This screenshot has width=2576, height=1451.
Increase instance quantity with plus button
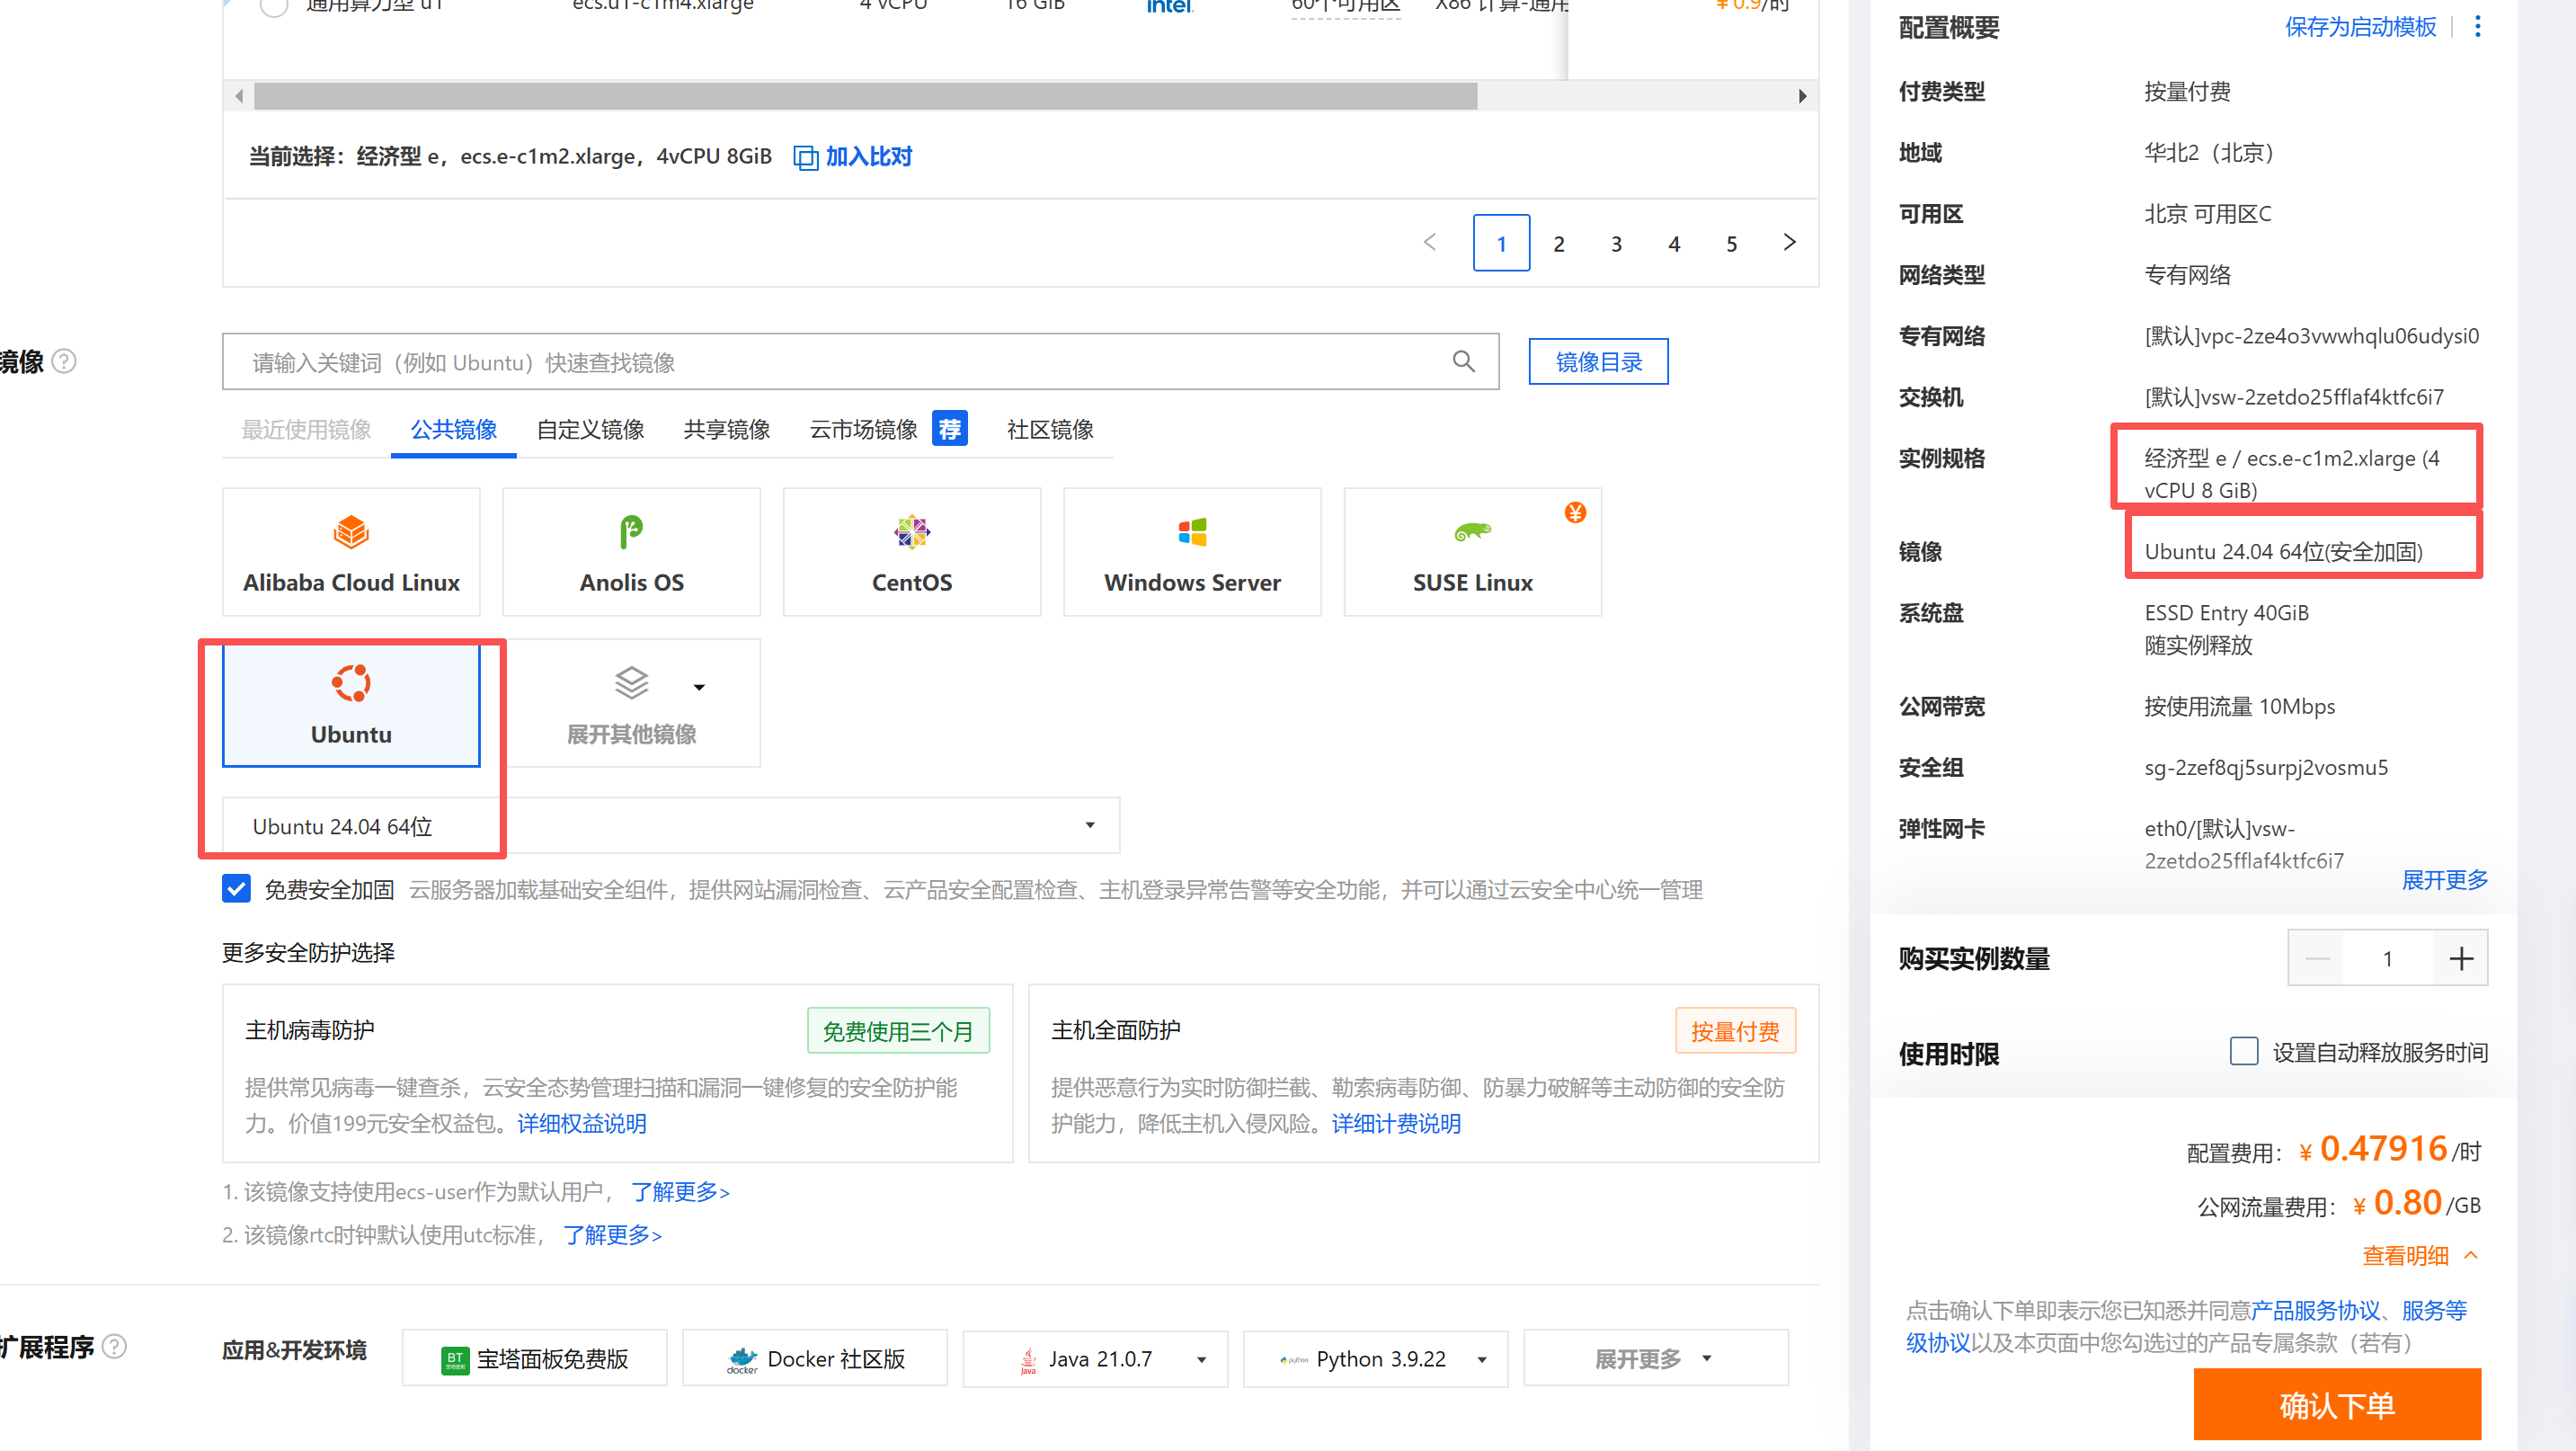pyautogui.click(x=2460, y=958)
